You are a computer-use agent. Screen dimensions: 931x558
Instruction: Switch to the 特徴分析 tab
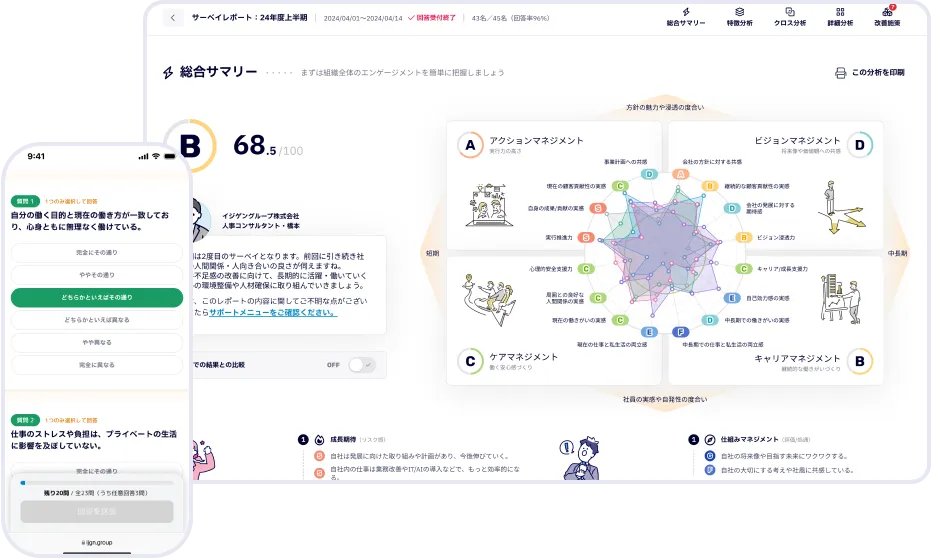(739, 17)
